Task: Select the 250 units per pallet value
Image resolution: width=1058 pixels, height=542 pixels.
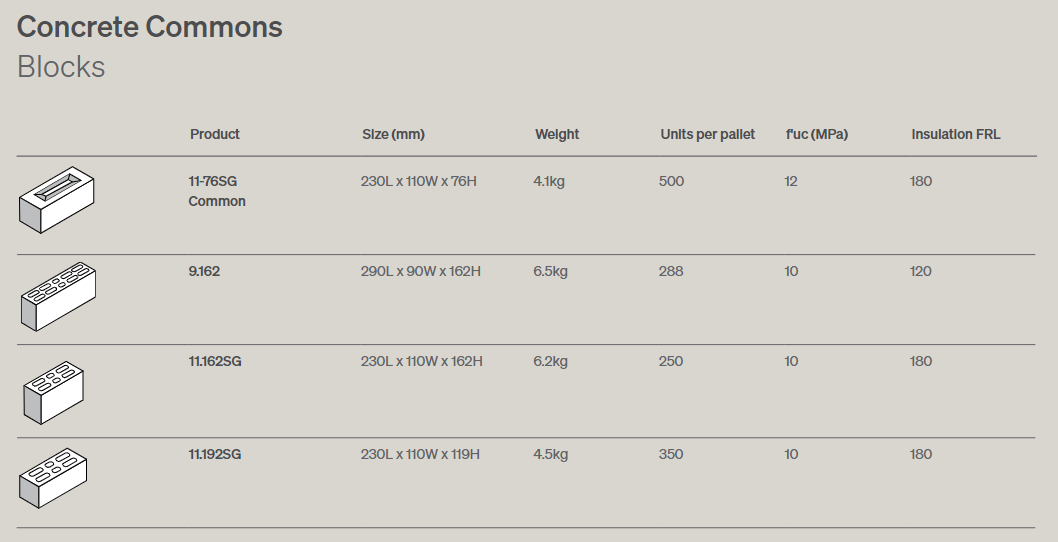Action: click(671, 361)
